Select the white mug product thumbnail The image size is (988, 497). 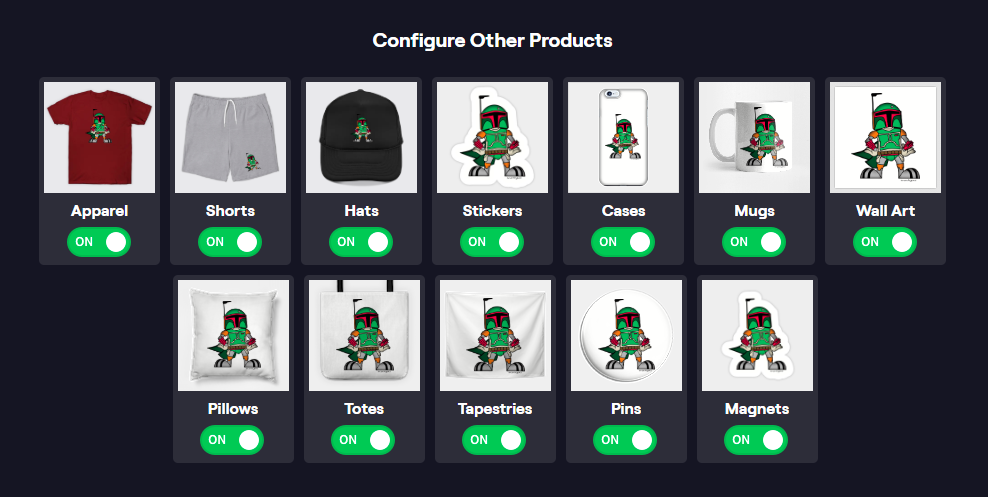tap(755, 137)
